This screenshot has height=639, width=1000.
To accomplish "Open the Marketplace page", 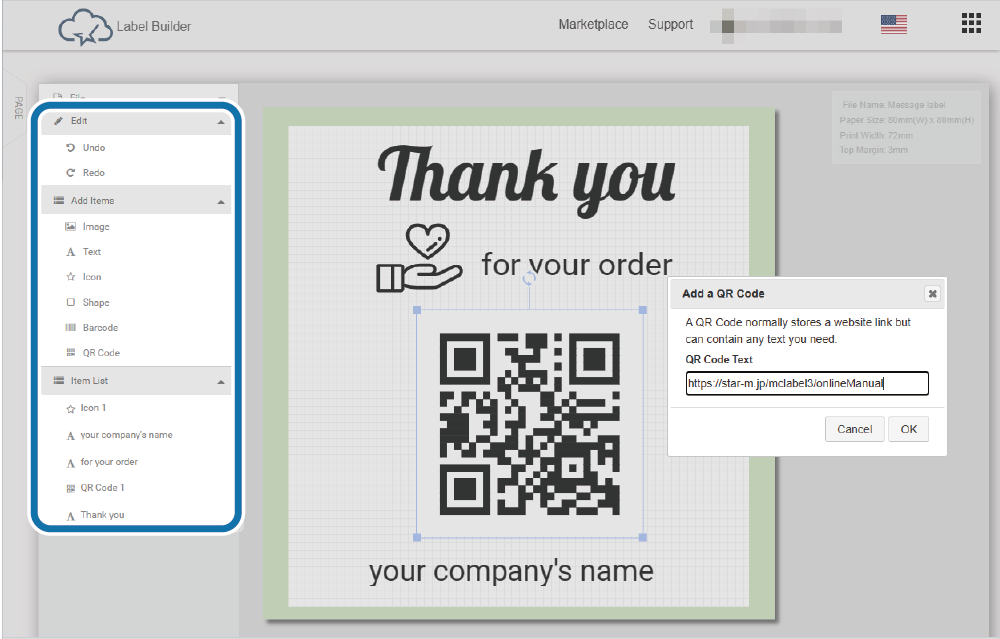I will [x=593, y=24].
